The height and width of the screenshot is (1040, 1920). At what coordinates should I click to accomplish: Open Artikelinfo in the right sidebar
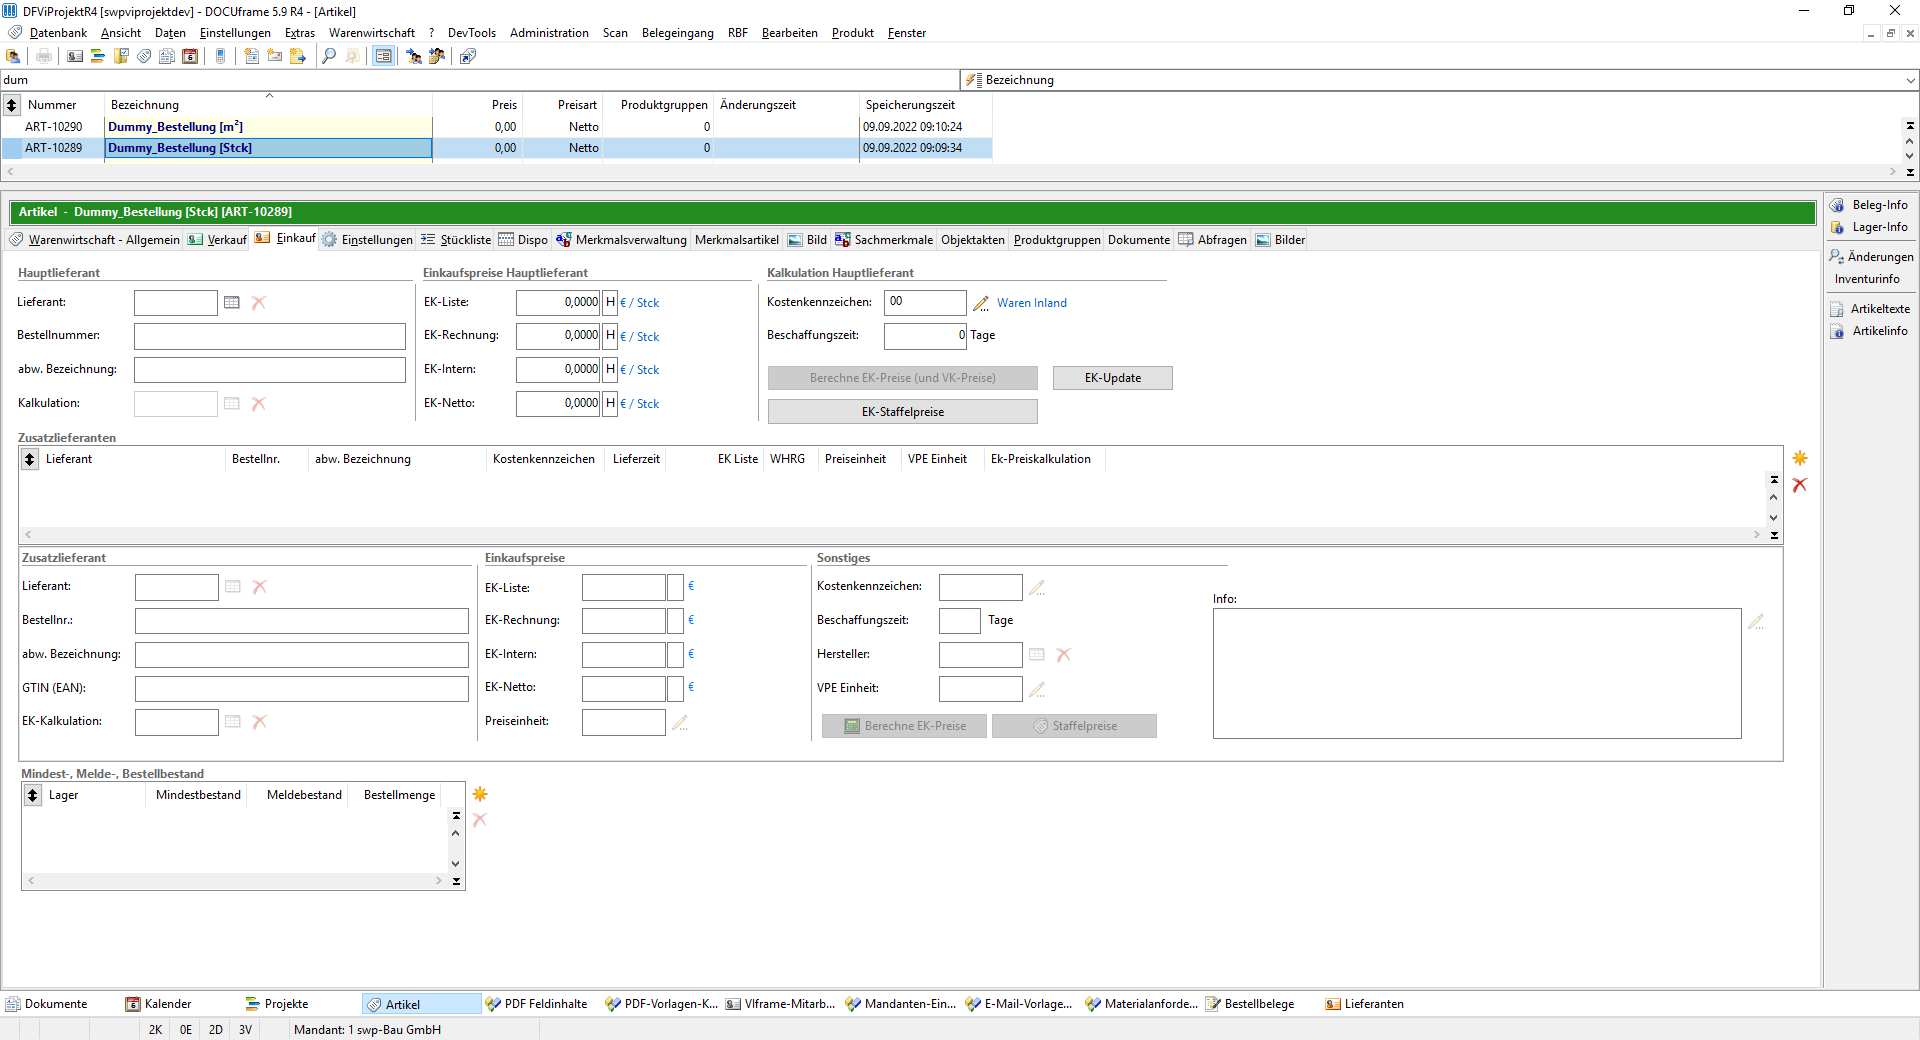[x=1870, y=331]
